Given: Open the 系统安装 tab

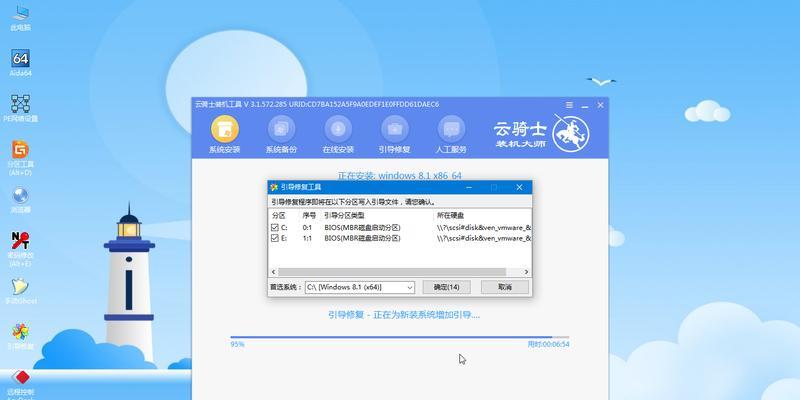Looking at the screenshot, I should (x=224, y=135).
